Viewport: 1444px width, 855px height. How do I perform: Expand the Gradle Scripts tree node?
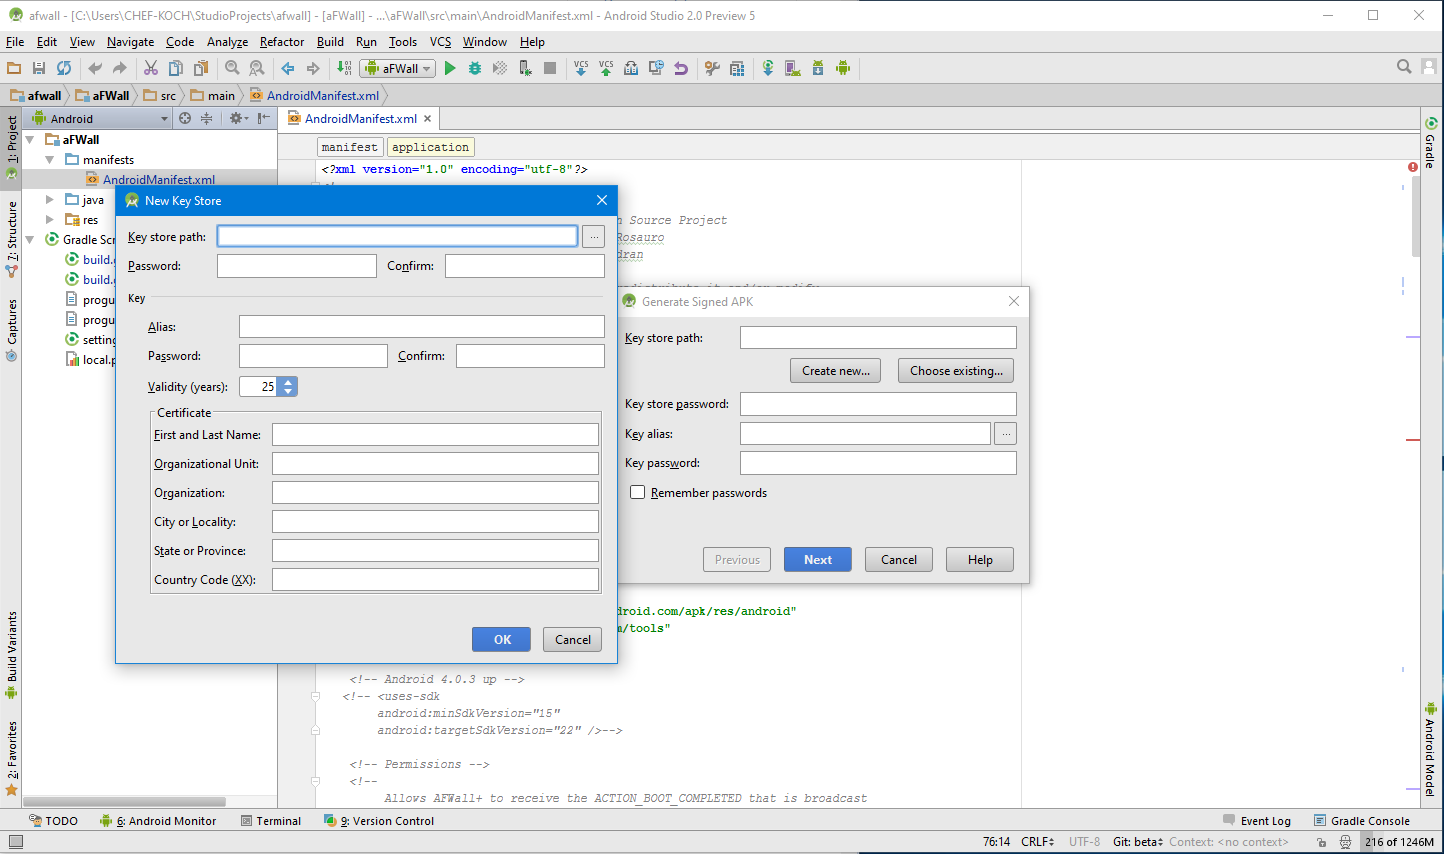pos(30,239)
